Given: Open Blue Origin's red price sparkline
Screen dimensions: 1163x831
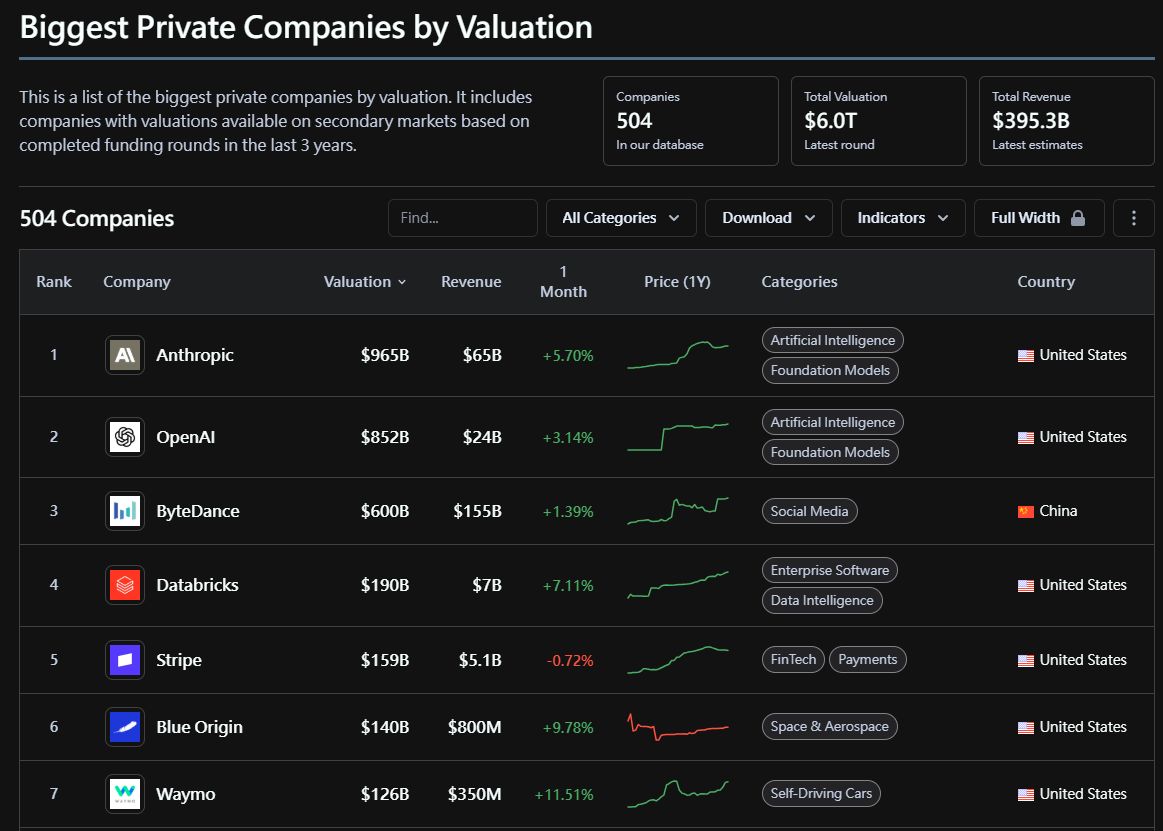Looking at the screenshot, I should tap(678, 727).
